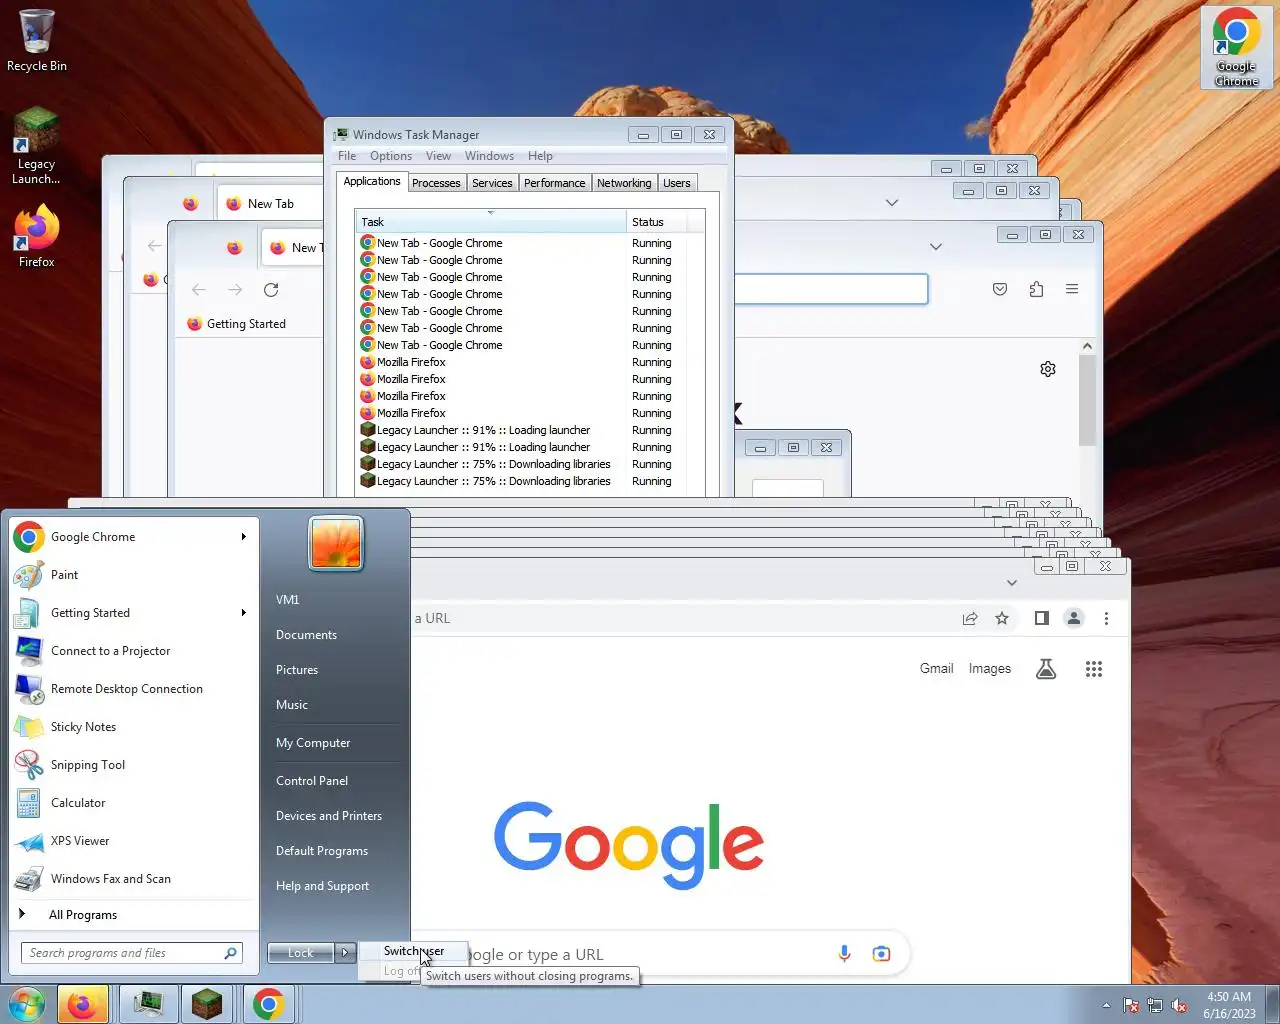Image resolution: width=1280 pixels, height=1024 pixels.
Task: Open Devices and Printers
Action: click(329, 816)
